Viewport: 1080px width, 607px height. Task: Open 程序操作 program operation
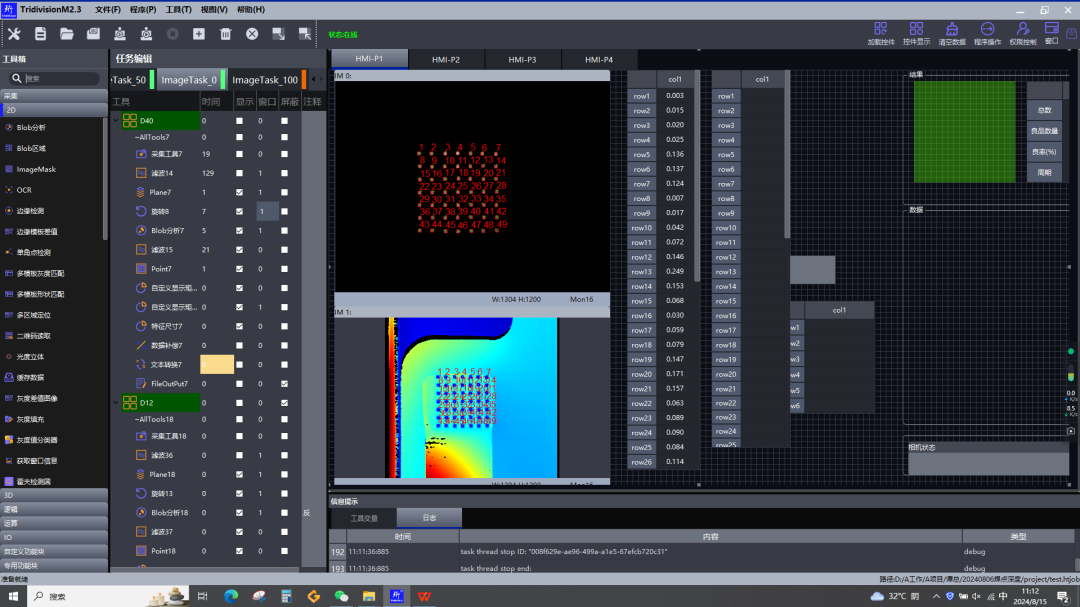point(987,31)
